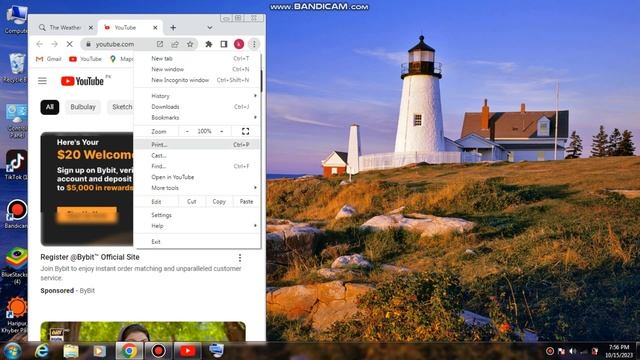Go forward in browser history

[54, 44]
